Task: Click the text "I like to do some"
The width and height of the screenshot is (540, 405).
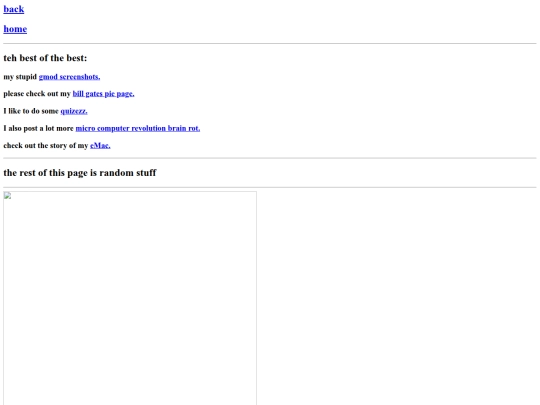Action: (x=31, y=111)
